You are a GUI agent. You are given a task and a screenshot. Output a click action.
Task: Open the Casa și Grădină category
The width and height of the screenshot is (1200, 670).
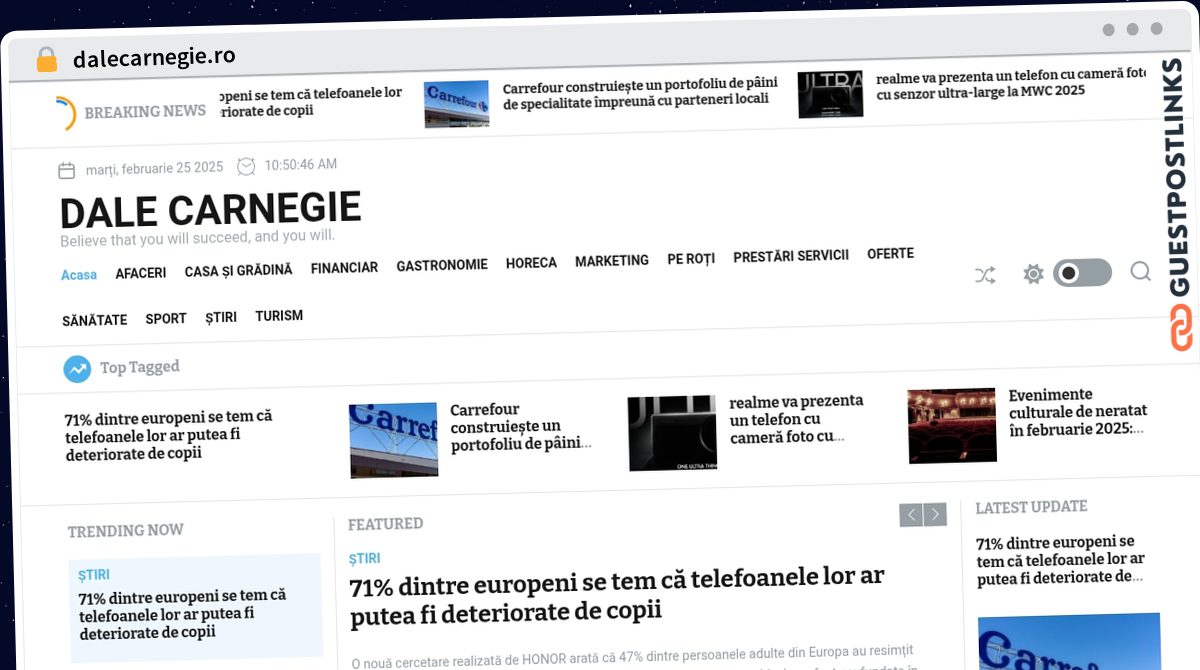(239, 271)
